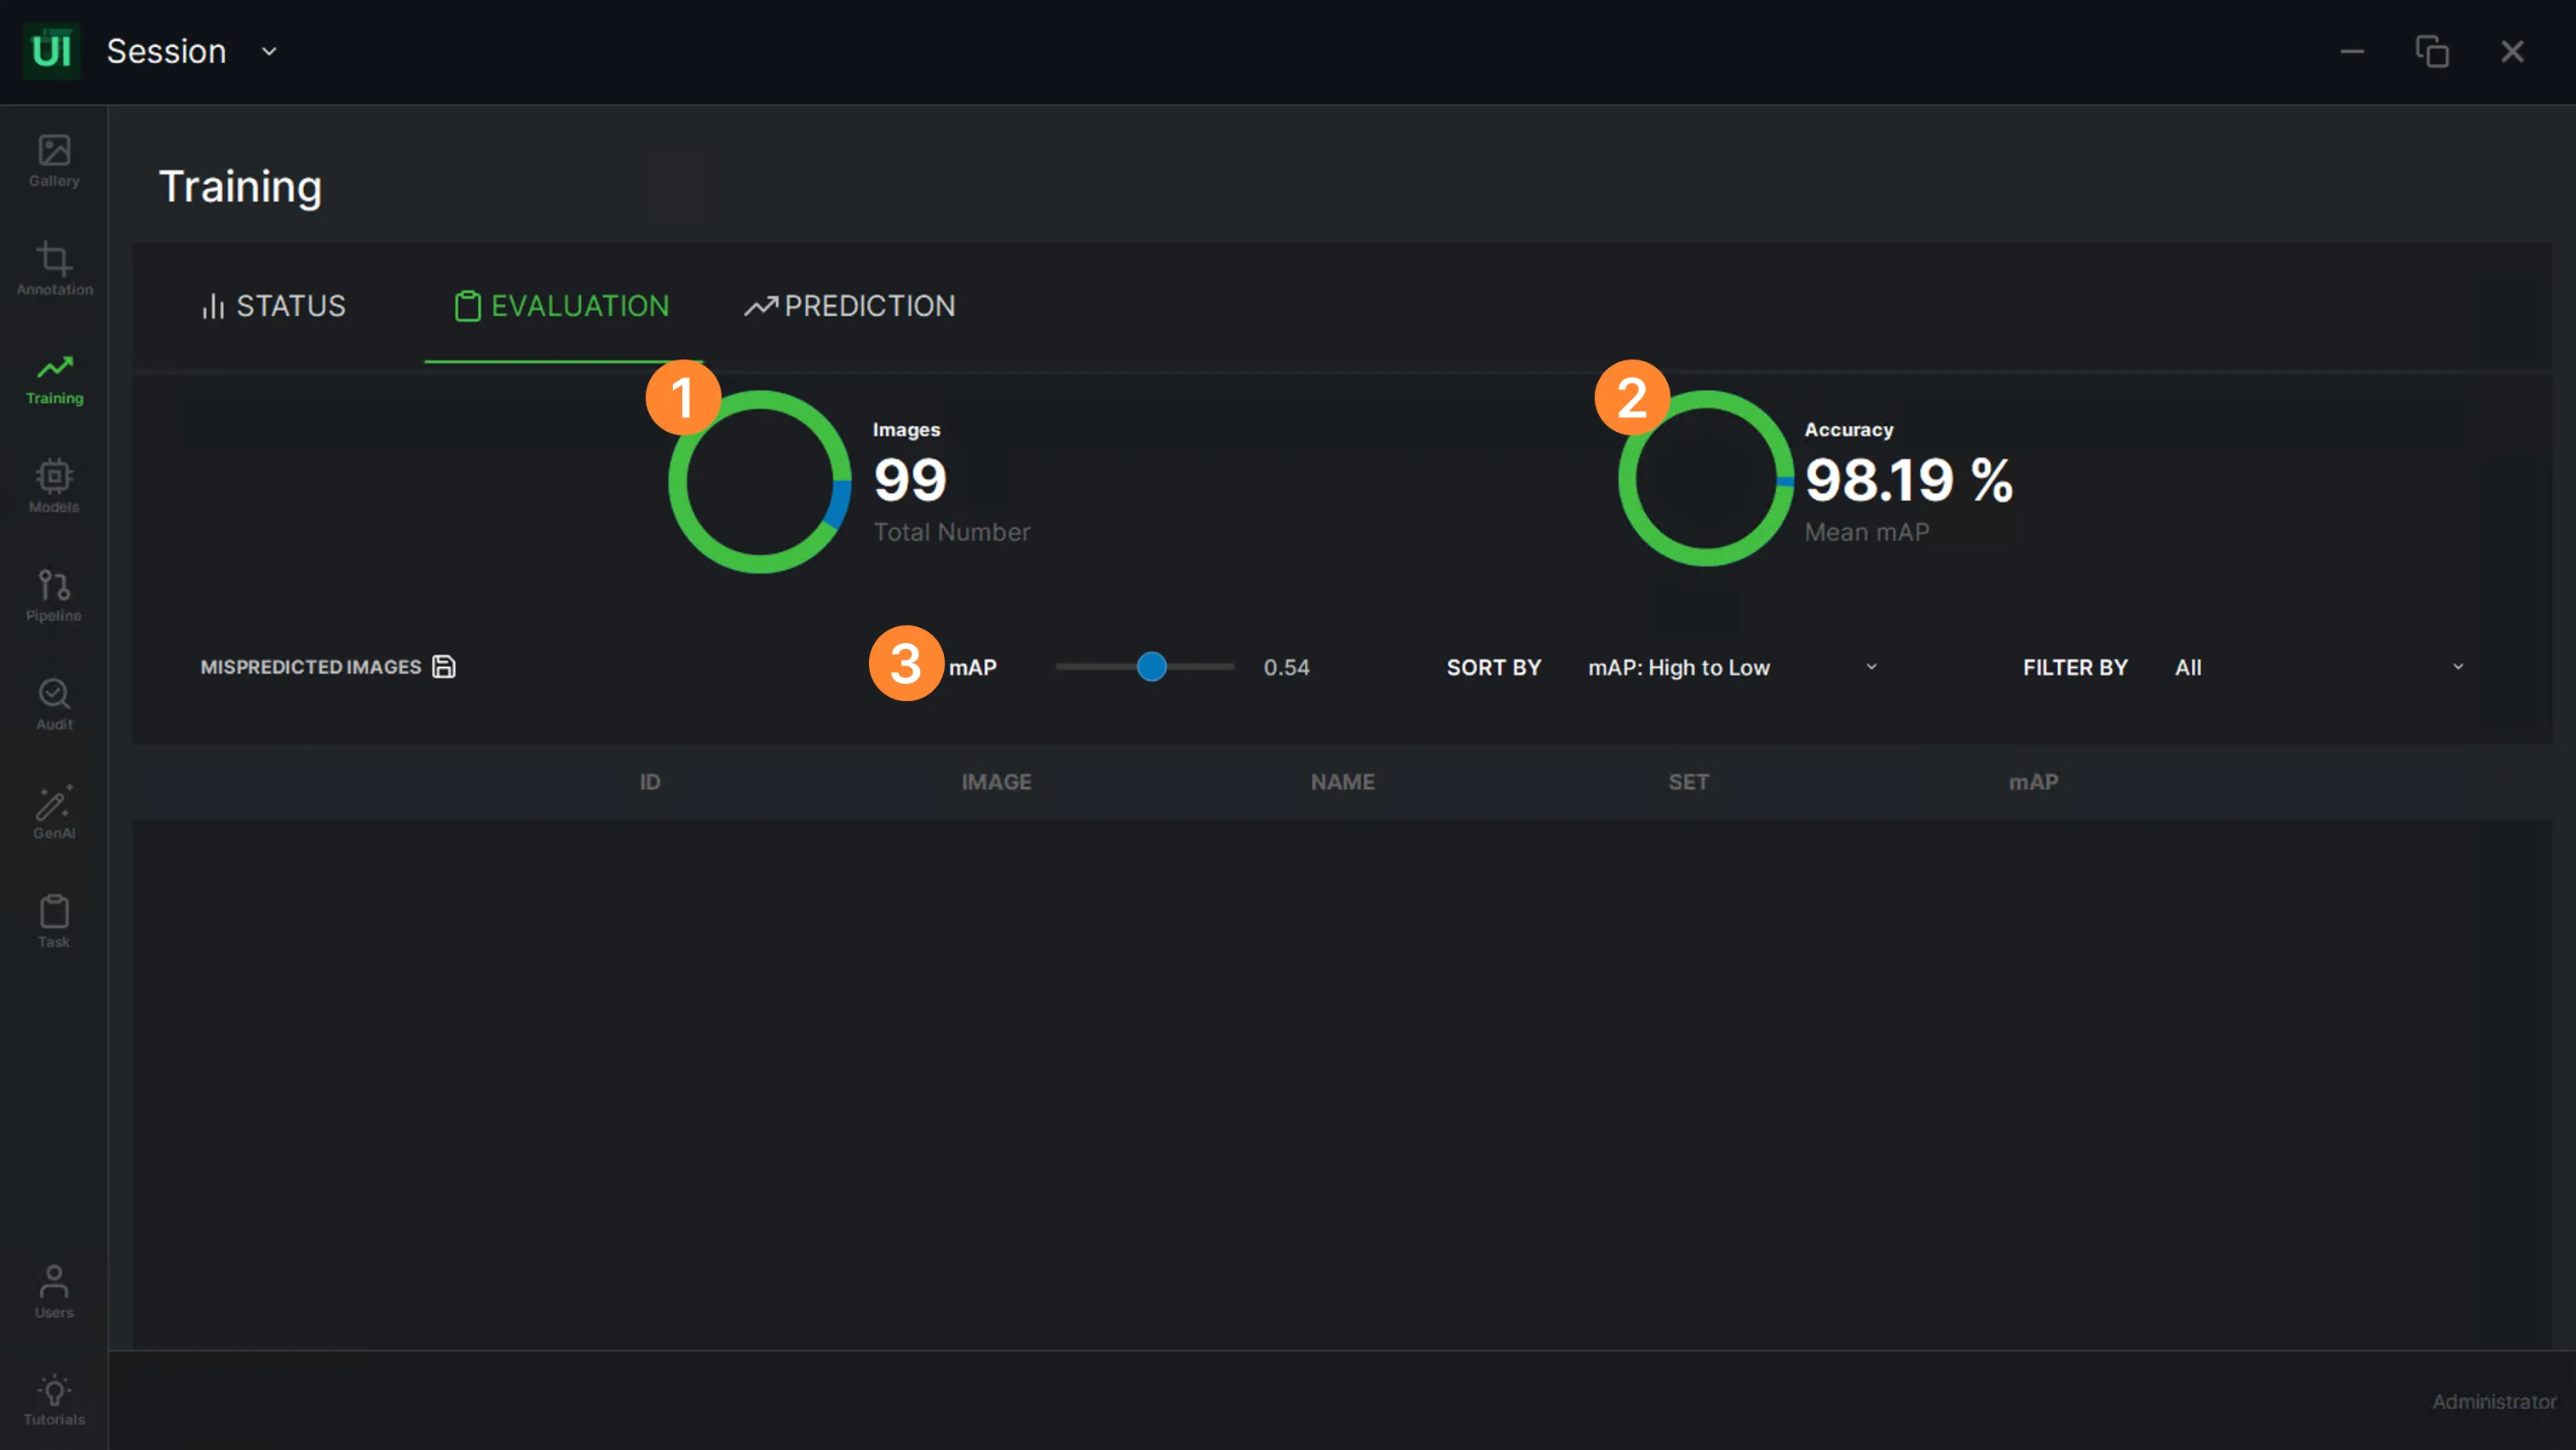Open the Pipeline section
This screenshot has height=1450, width=2576.
54,596
